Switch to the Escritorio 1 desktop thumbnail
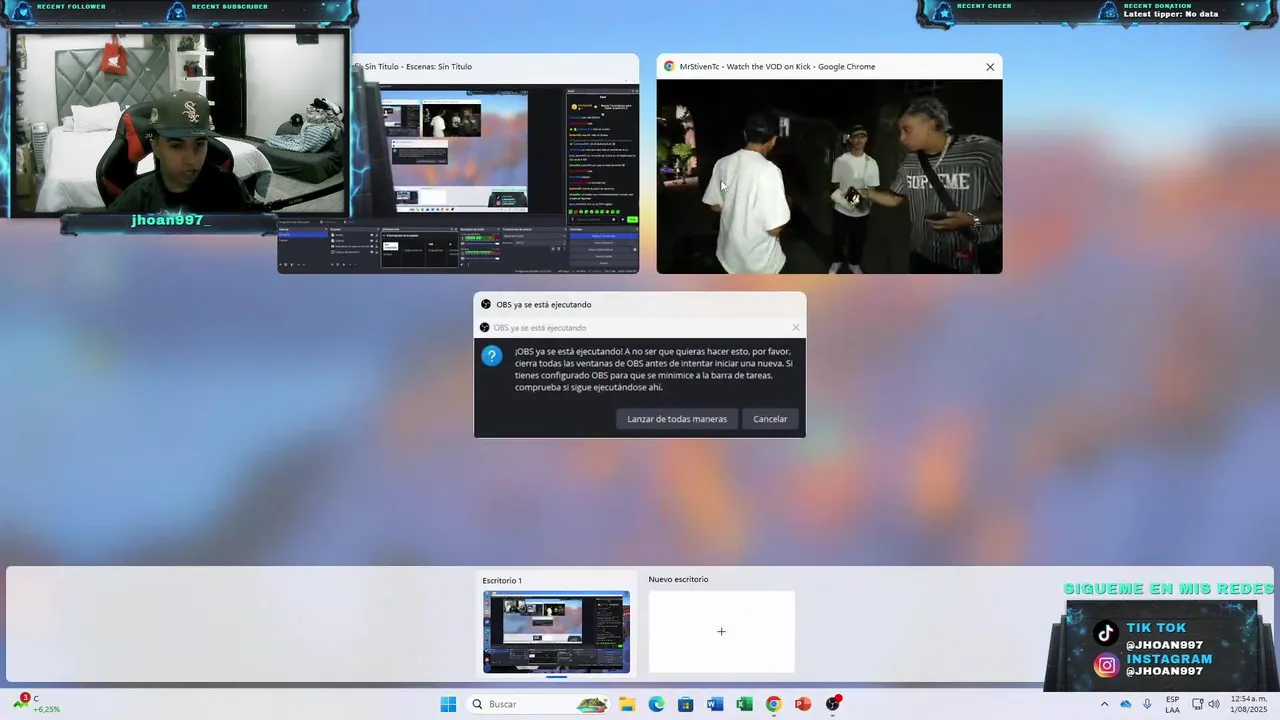Screen dimensions: 1280x720 (557, 632)
